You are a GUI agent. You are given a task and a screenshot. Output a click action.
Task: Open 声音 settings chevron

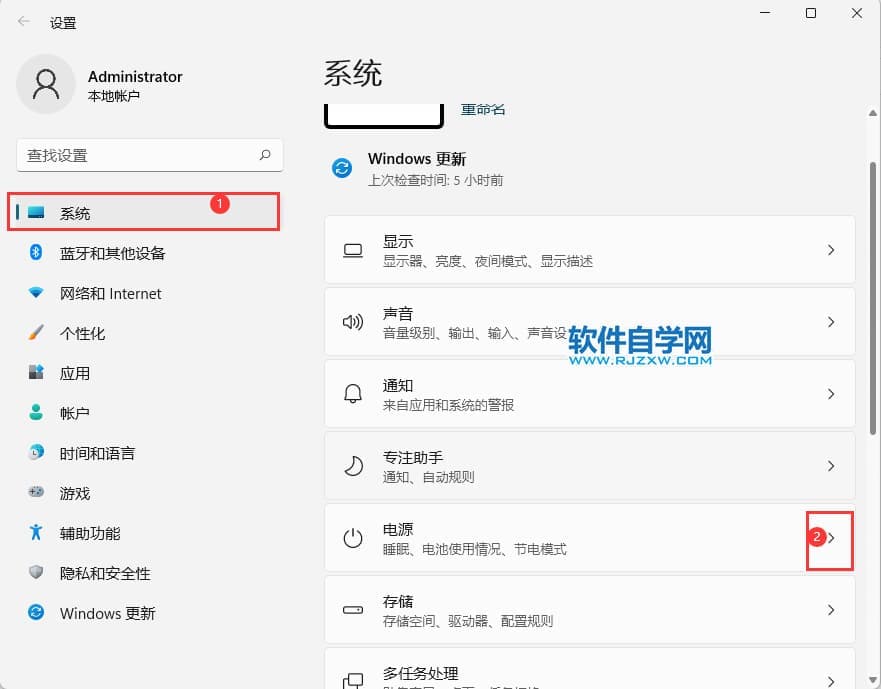[x=830, y=322]
